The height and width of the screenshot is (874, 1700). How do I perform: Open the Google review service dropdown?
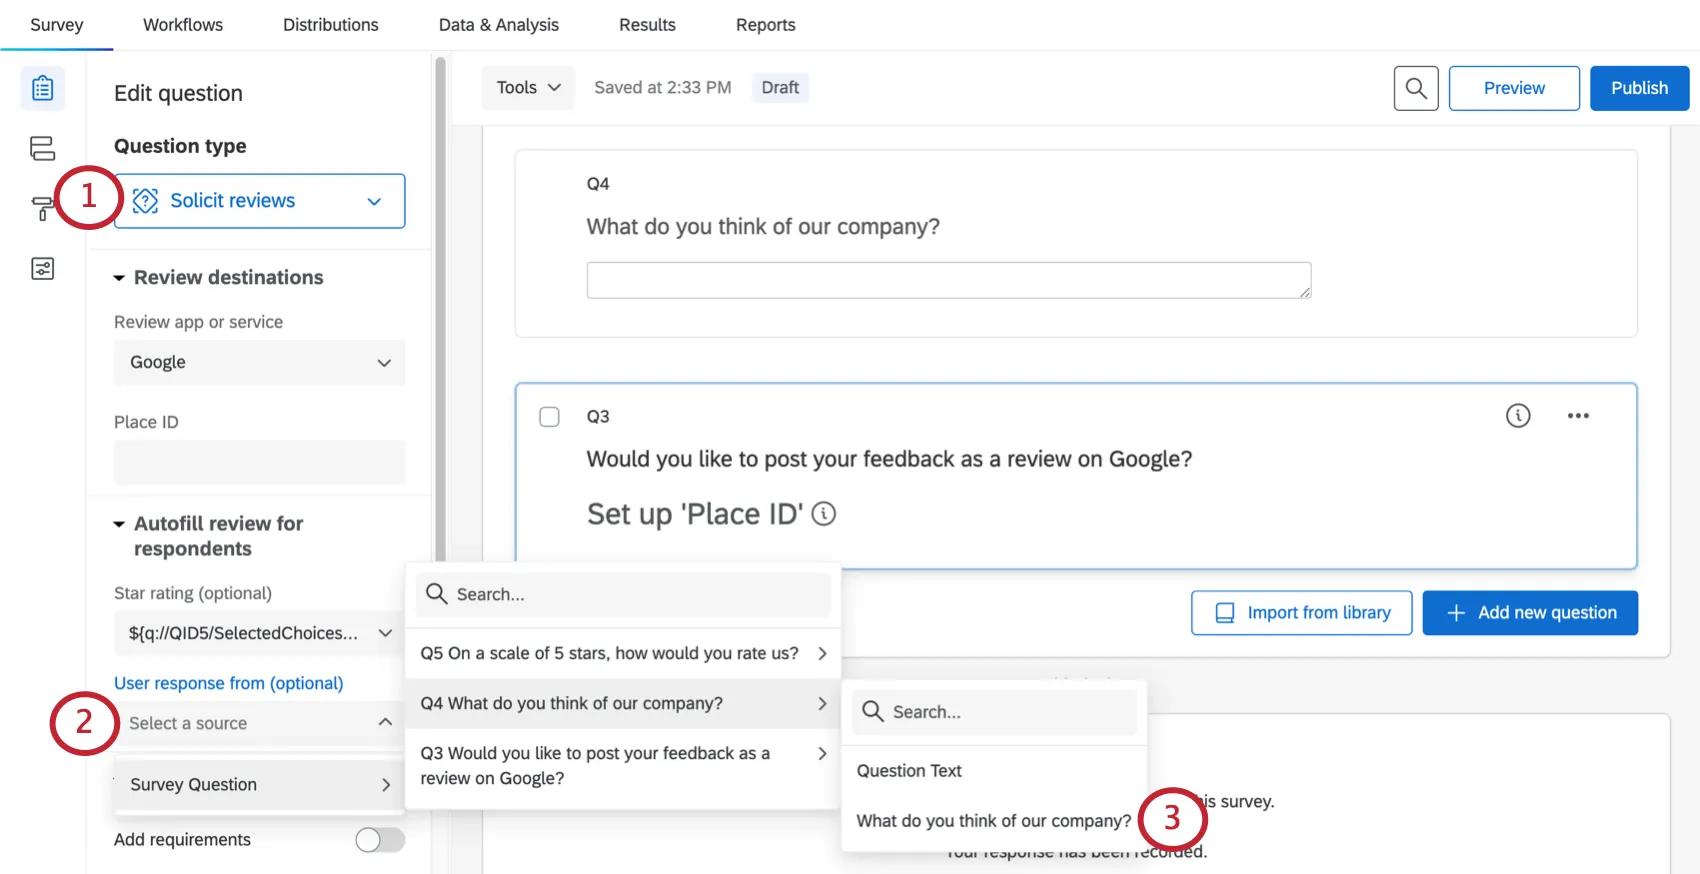coord(260,363)
